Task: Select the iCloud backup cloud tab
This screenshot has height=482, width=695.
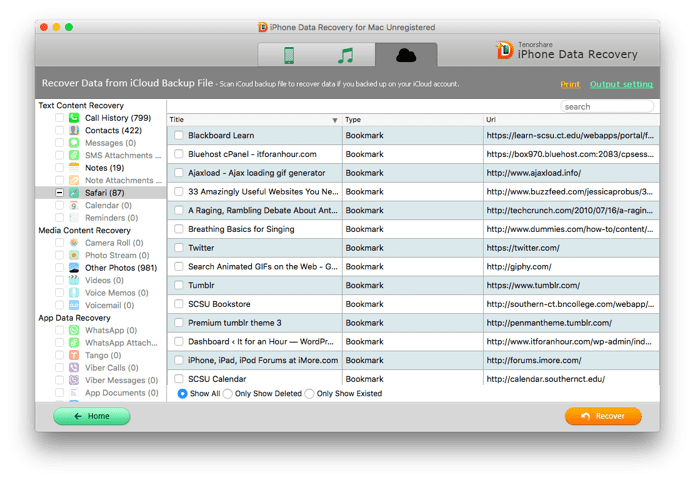Action: click(x=406, y=55)
